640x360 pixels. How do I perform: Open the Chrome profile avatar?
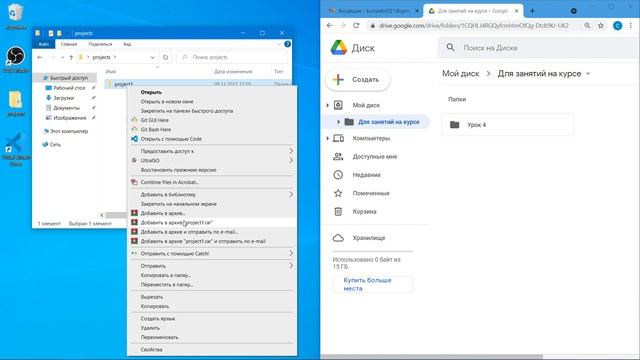[618, 25]
